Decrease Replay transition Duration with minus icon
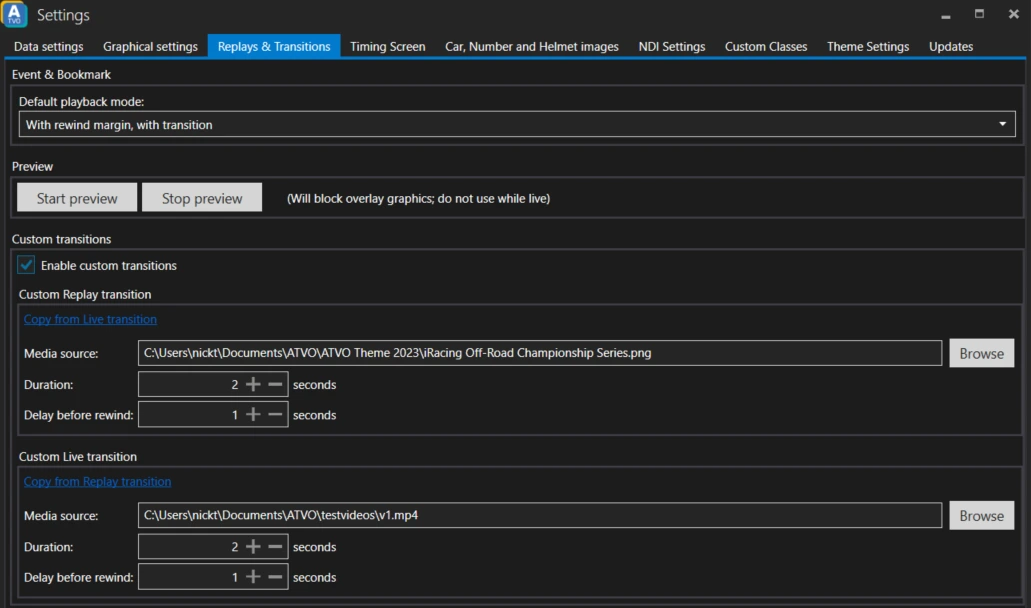Viewport: 1031px width, 608px height. tap(276, 384)
